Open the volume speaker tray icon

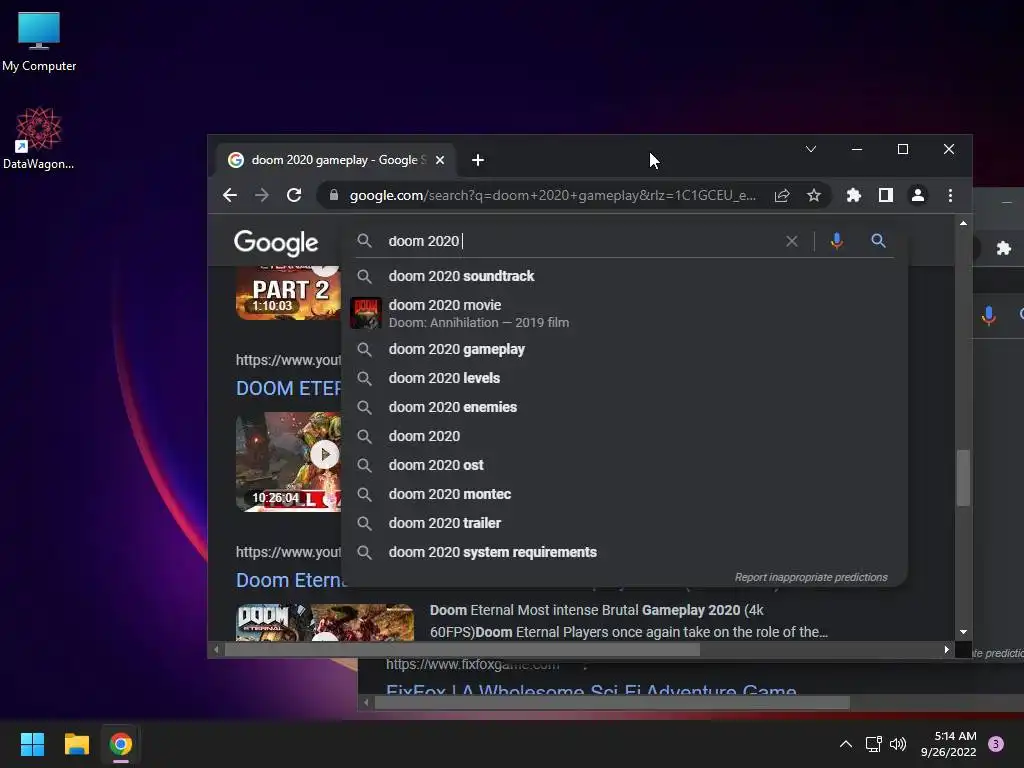click(x=898, y=744)
